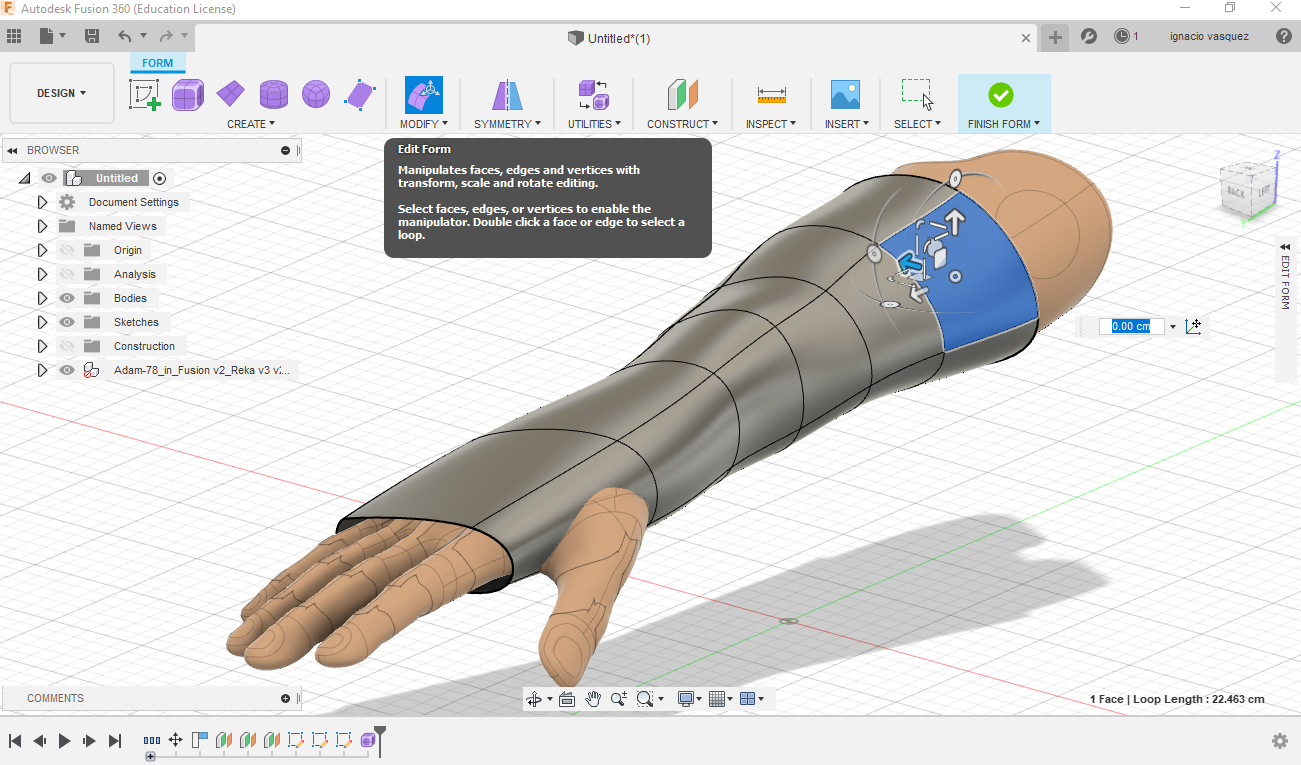The height and width of the screenshot is (765, 1301).
Task: Undo the last action
Action: click(x=124, y=36)
